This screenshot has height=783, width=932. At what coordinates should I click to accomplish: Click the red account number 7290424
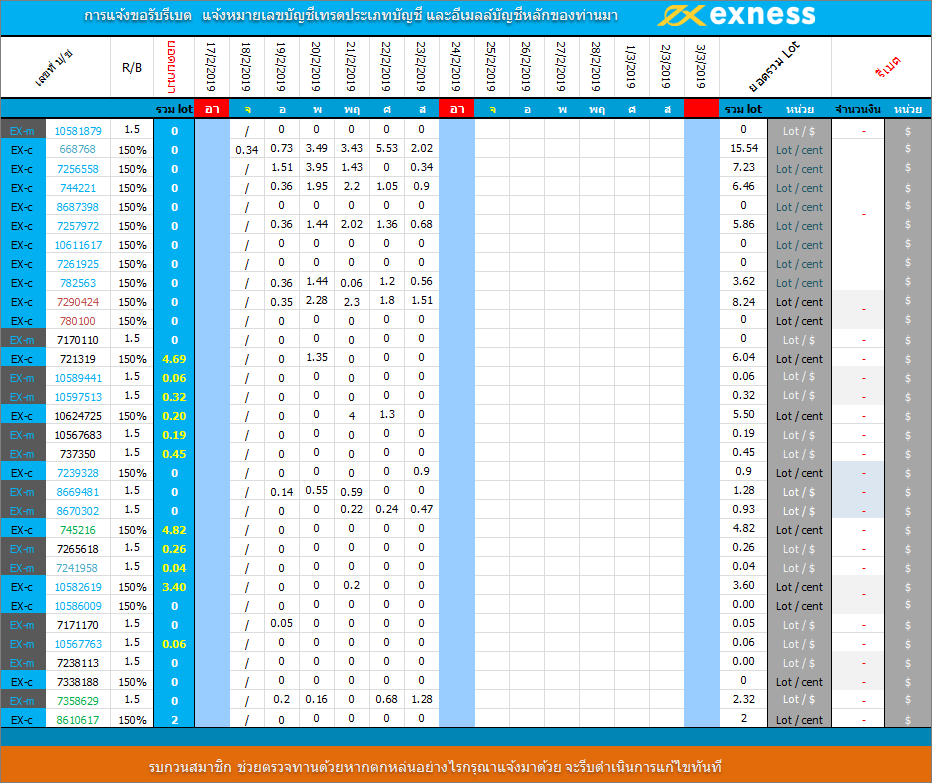[x=78, y=302]
